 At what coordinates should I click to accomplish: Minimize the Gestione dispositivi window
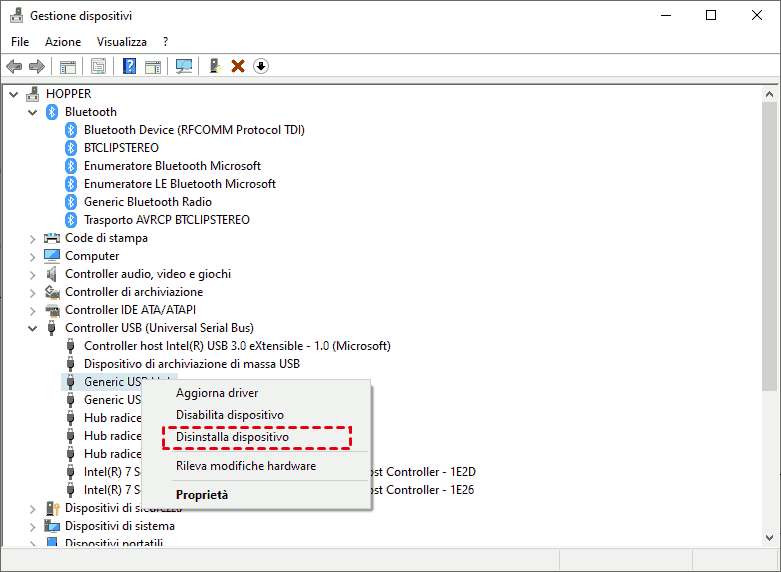(666, 15)
